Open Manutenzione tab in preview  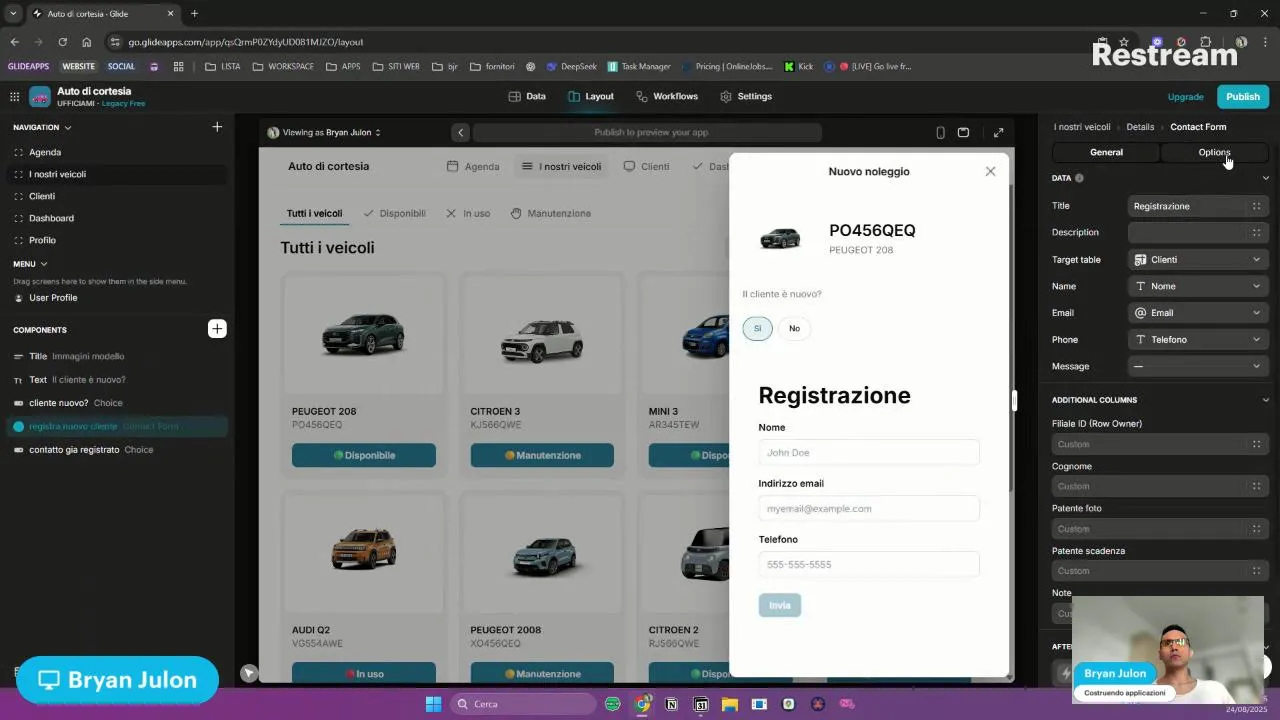550,213
